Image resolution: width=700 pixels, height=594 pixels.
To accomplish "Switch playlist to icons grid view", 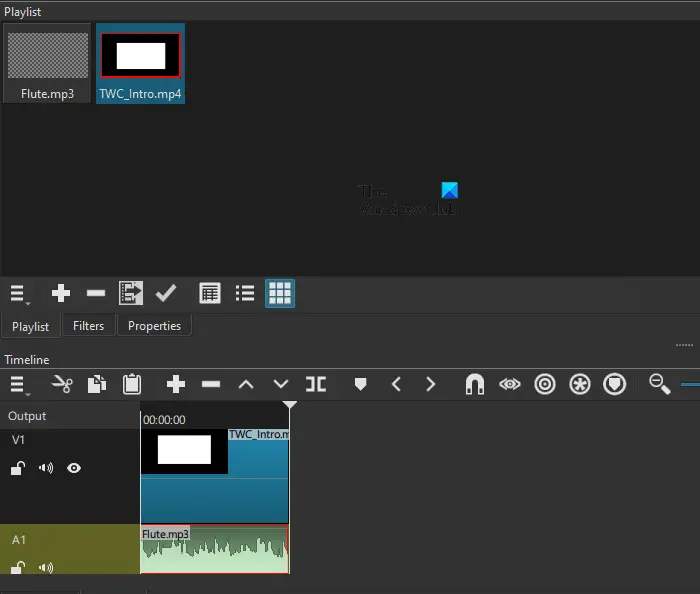I will click(x=280, y=293).
